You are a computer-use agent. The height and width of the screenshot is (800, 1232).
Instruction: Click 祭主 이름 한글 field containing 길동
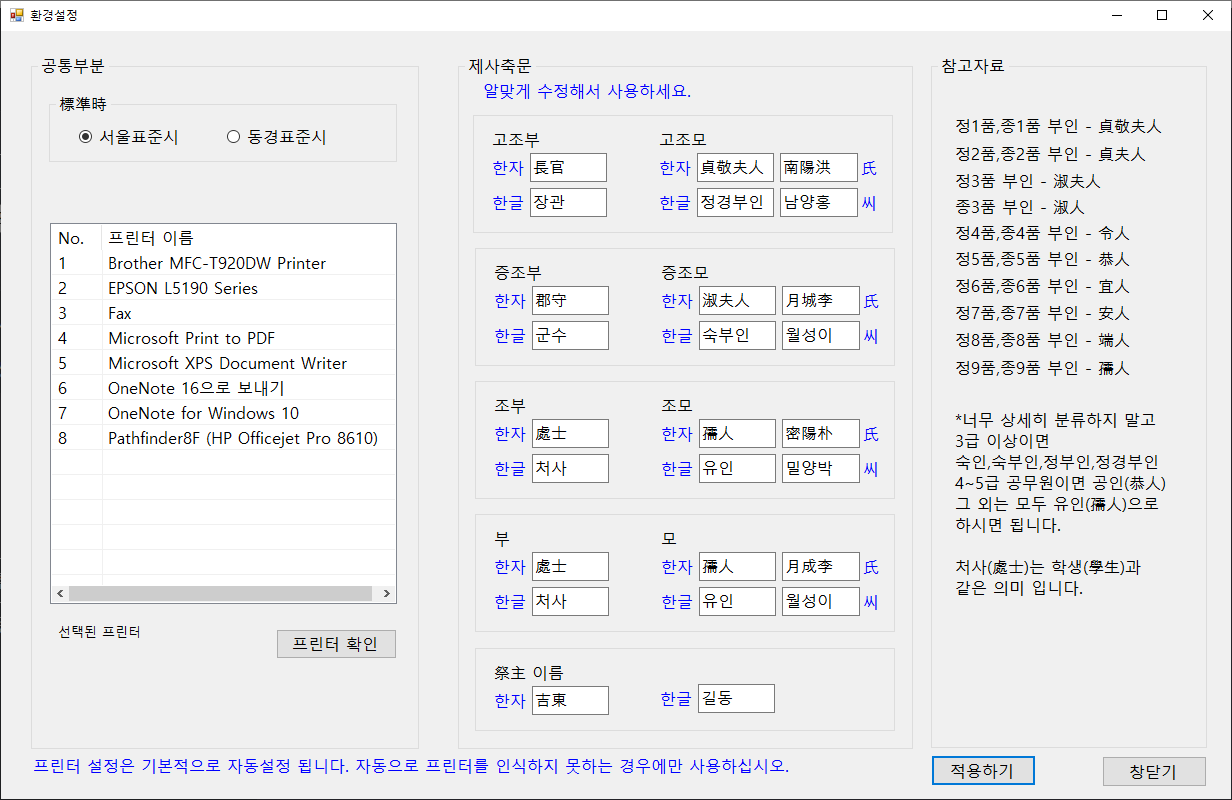click(736, 698)
